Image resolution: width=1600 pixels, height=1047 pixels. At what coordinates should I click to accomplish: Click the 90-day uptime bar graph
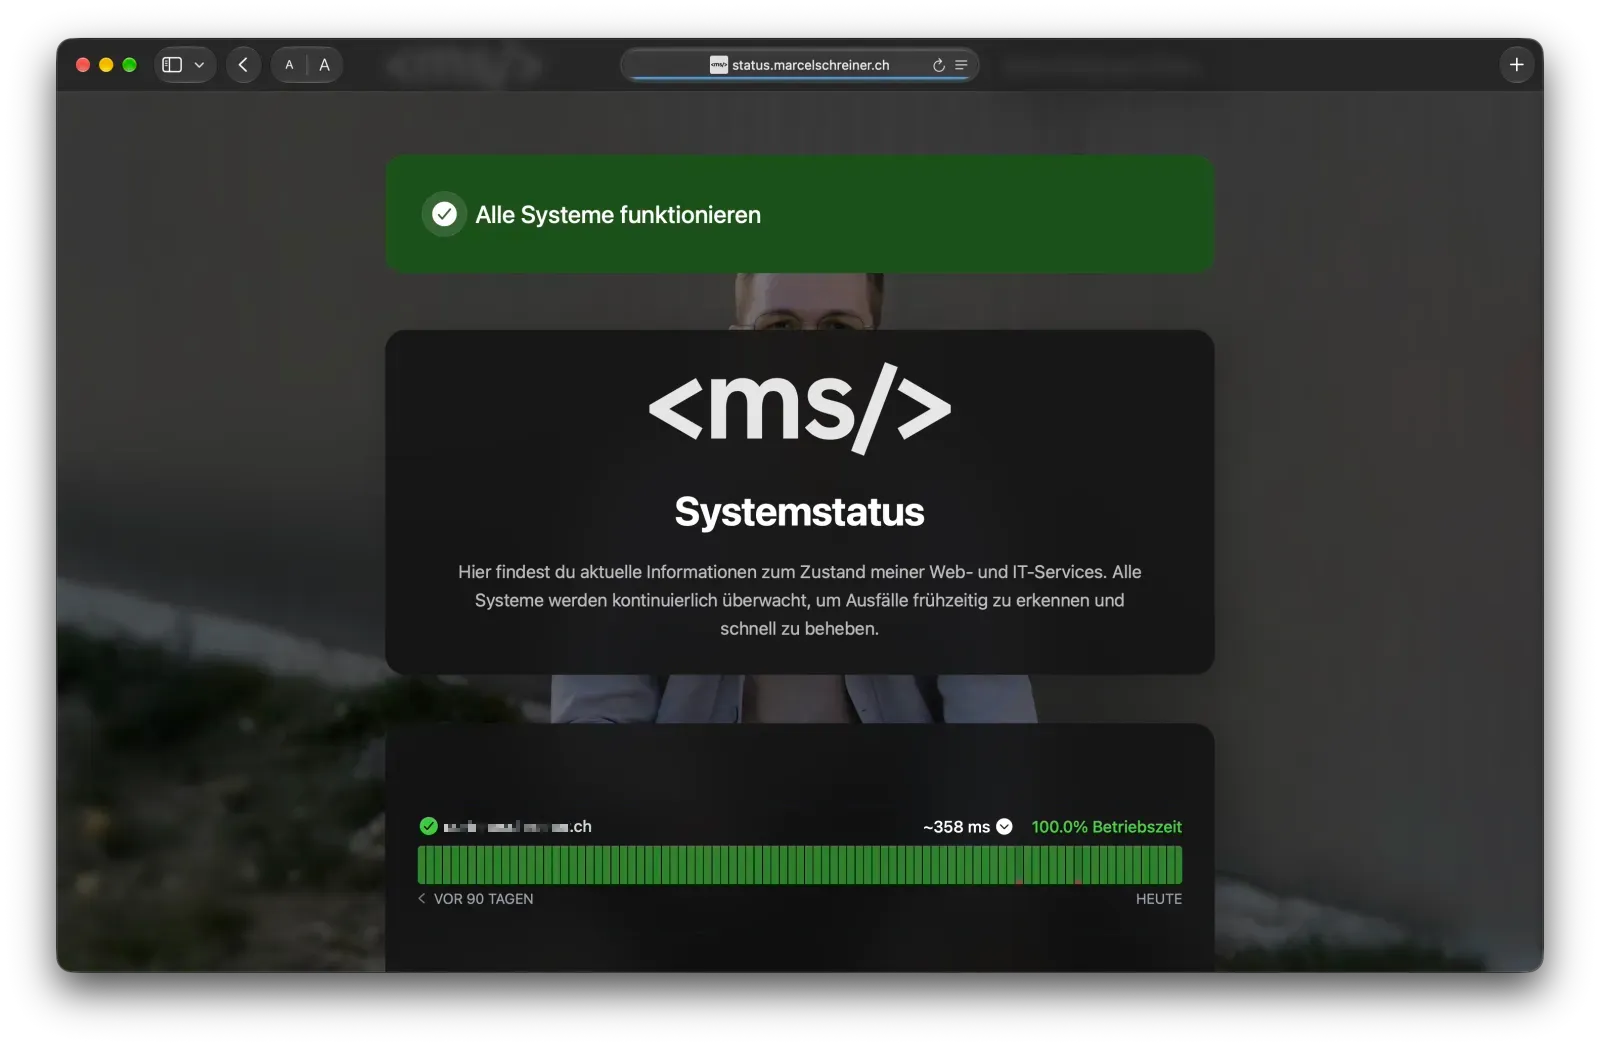pos(800,865)
